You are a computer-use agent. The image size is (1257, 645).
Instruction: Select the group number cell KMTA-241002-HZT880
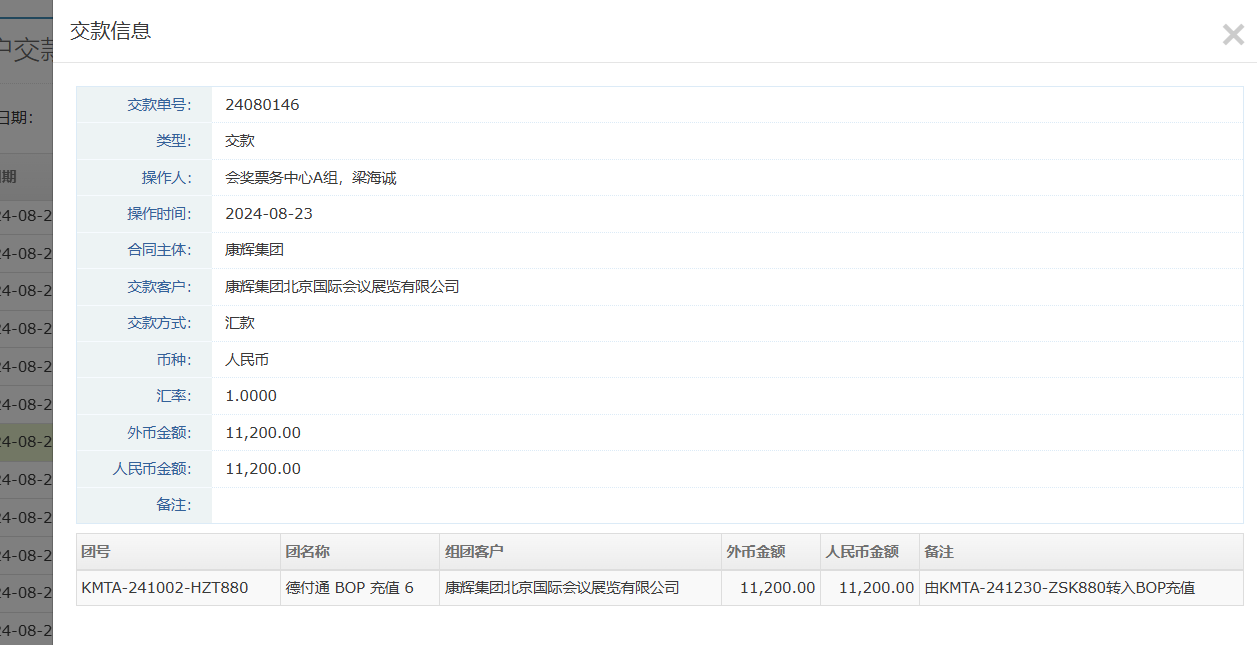(165, 588)
